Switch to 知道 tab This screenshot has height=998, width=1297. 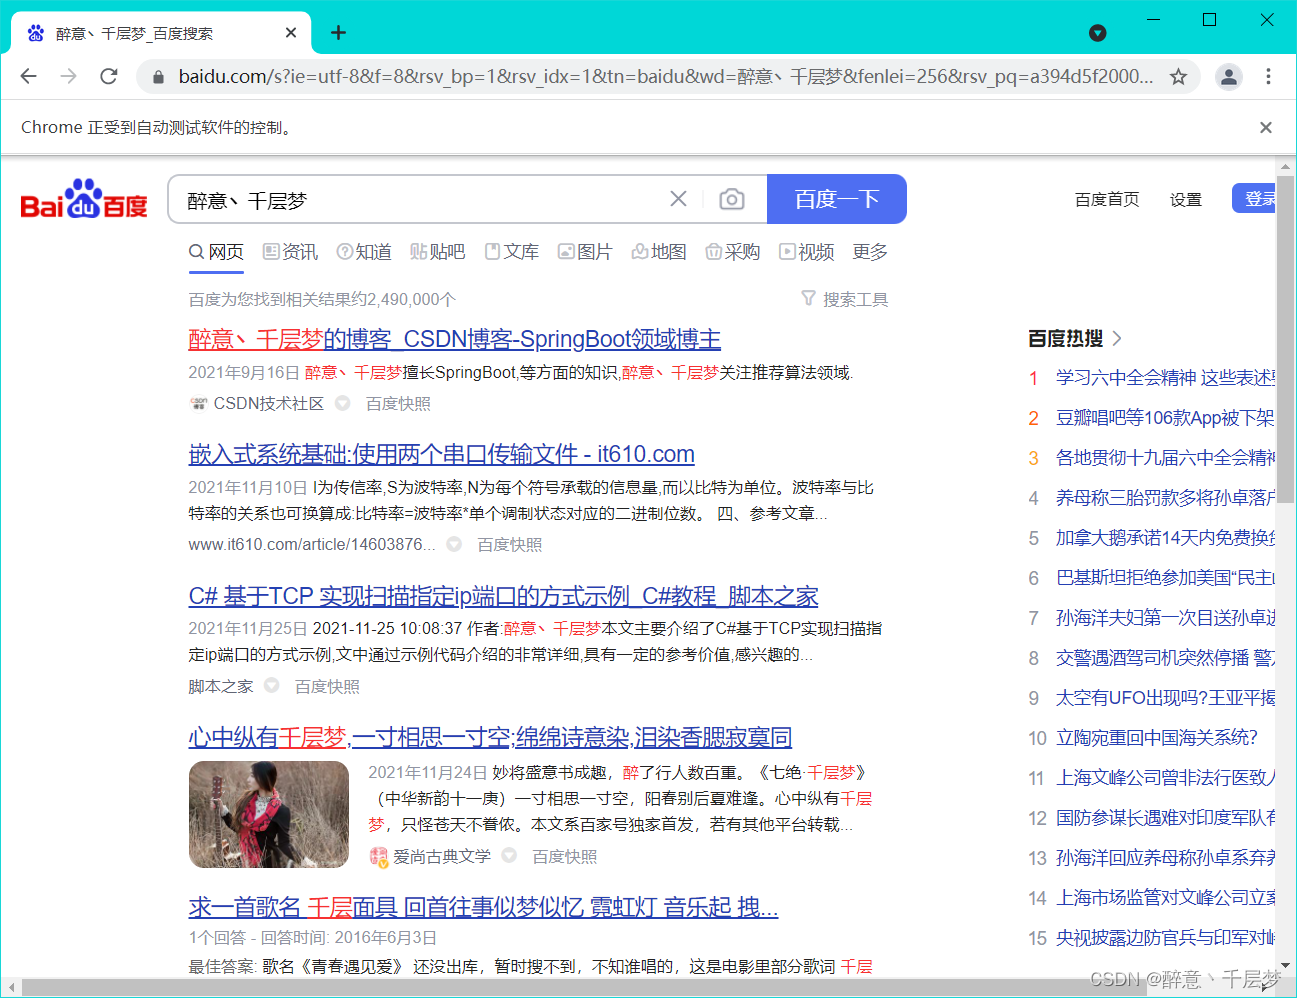pos(364,252)
